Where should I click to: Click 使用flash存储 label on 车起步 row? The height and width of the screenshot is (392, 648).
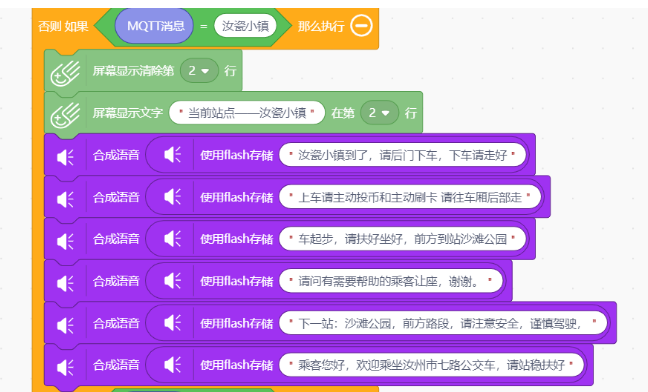pyautogui.click(x=236, y=239)
